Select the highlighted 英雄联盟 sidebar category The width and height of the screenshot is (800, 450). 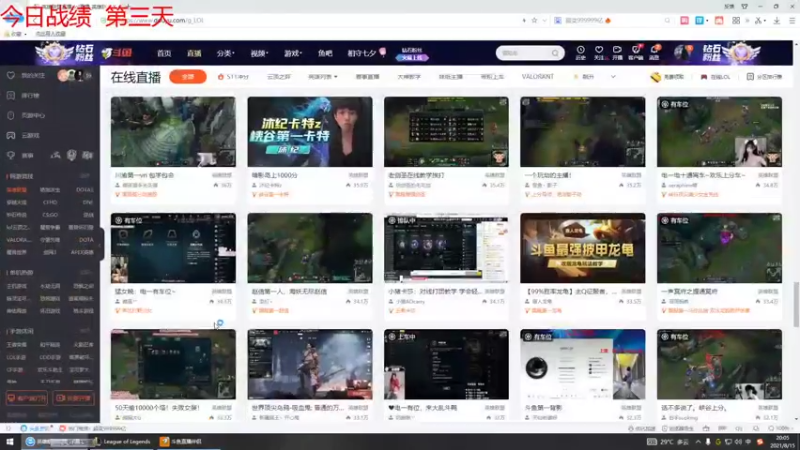16,190
